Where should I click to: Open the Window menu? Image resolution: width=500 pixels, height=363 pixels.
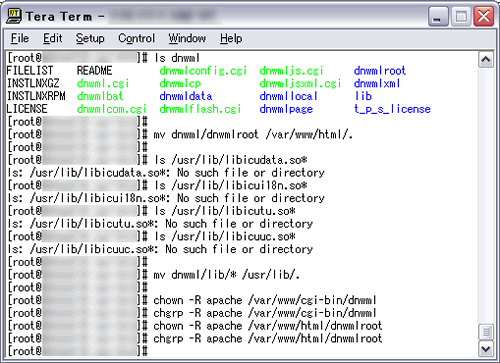click(187, 38)
